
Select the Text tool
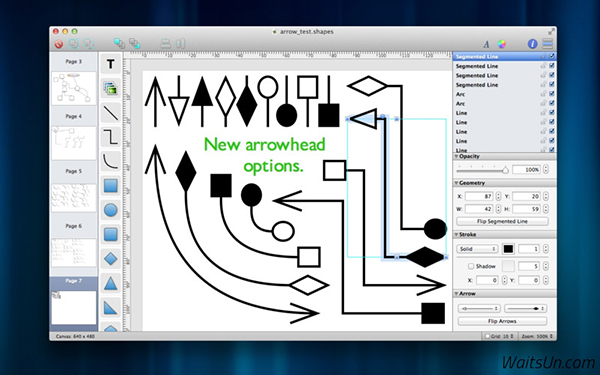111,64
